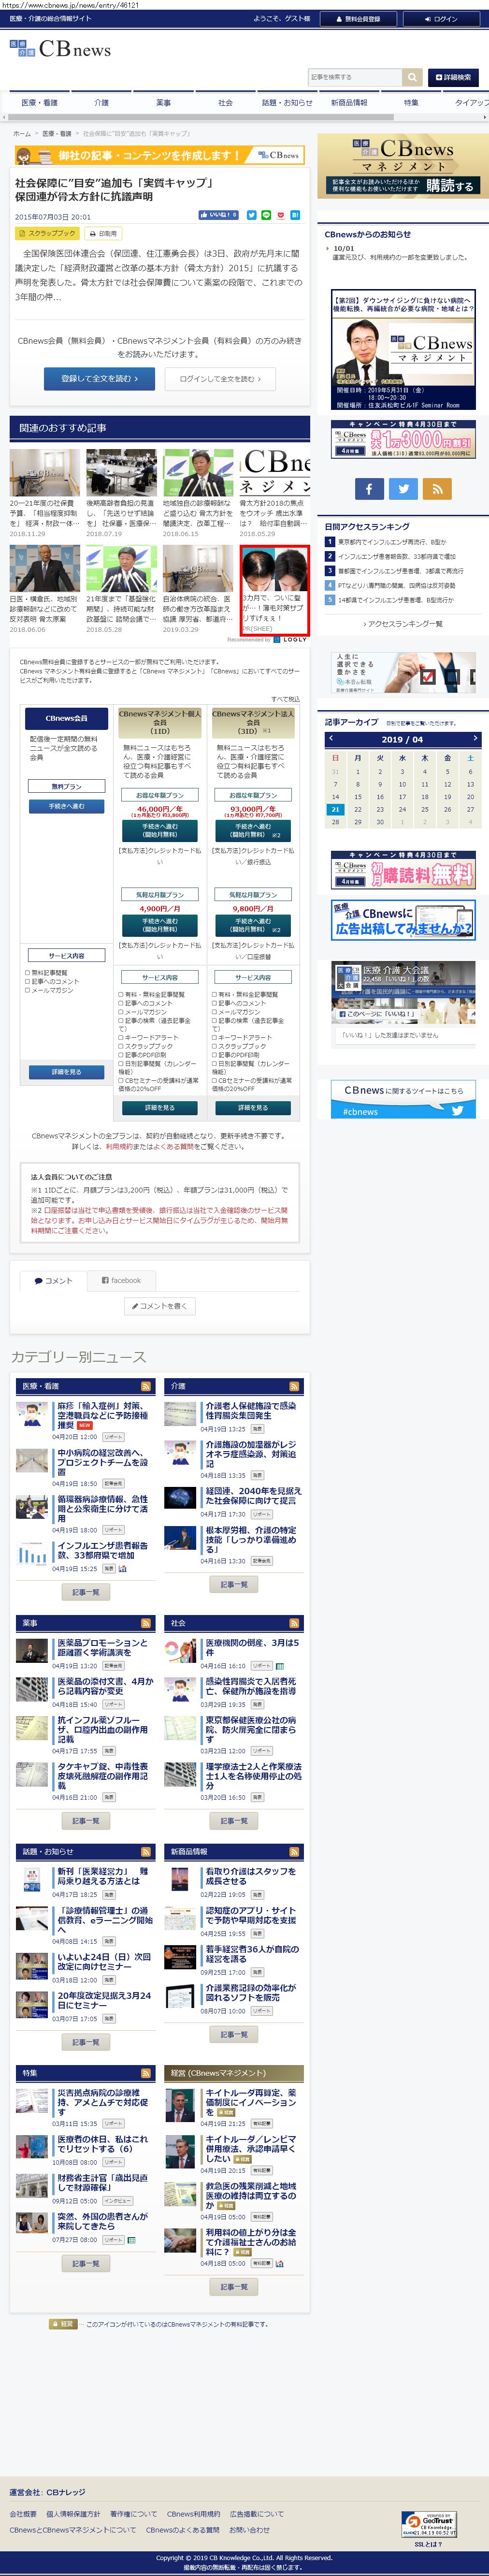Click the RSS icon in the 介護 category header
Image resolution: width=489 pixels, height=2576 pixels.
click(x=294, y=1386)
